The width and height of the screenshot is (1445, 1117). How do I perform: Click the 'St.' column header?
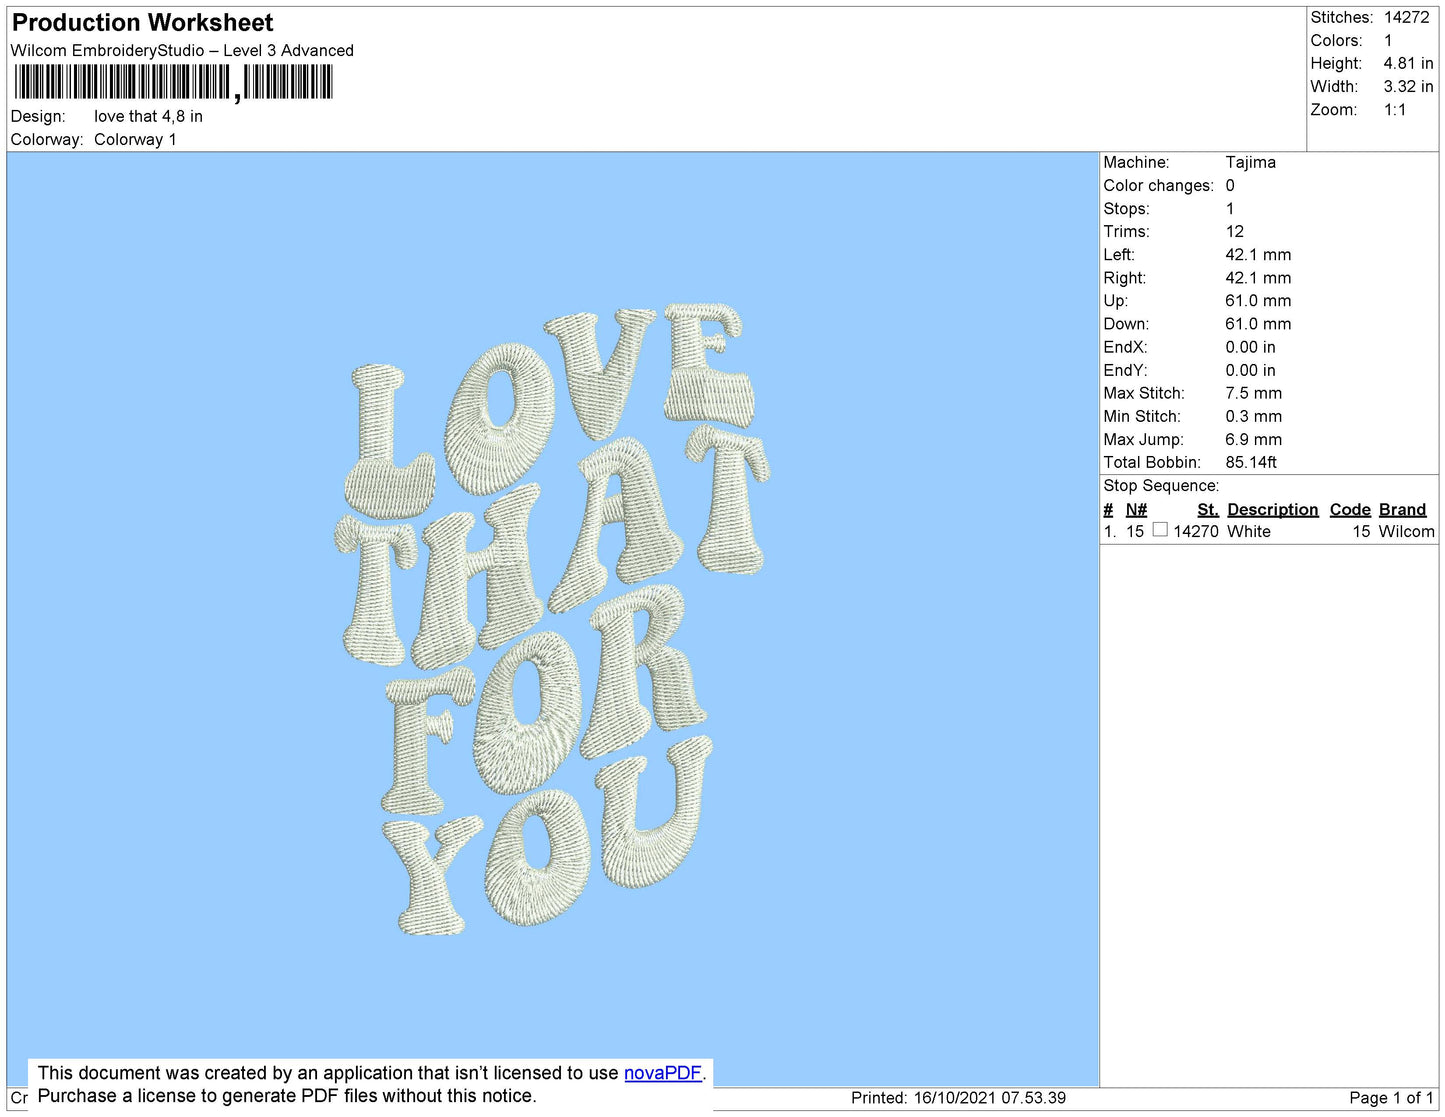coord(1208,509)
